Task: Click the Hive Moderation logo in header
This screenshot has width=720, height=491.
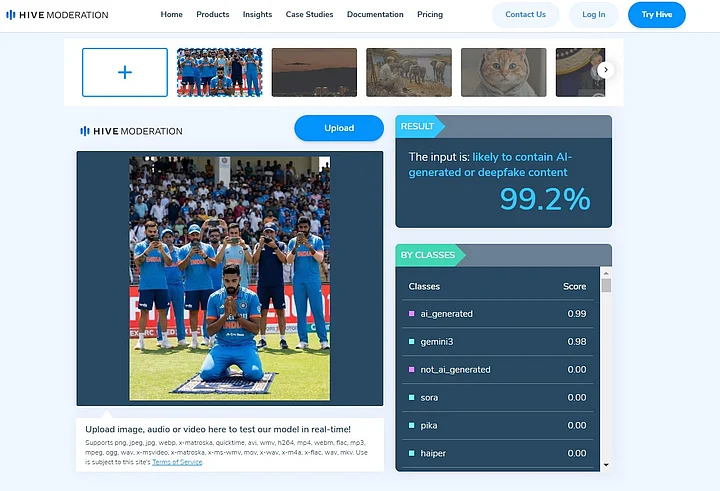Action: (57, 15)
